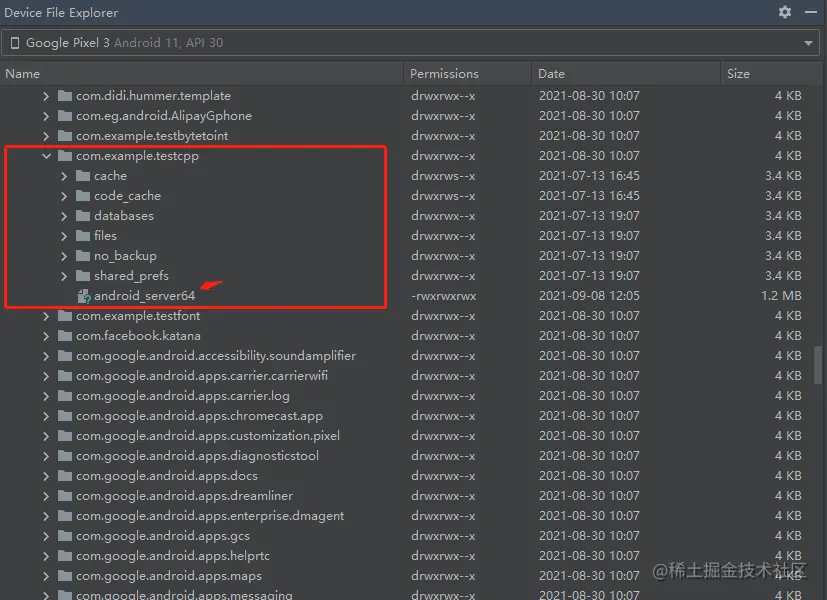The image size is (827, 600).
Task: Click drwxrws--x permissions of code_cache
Action: coord(443,196)
